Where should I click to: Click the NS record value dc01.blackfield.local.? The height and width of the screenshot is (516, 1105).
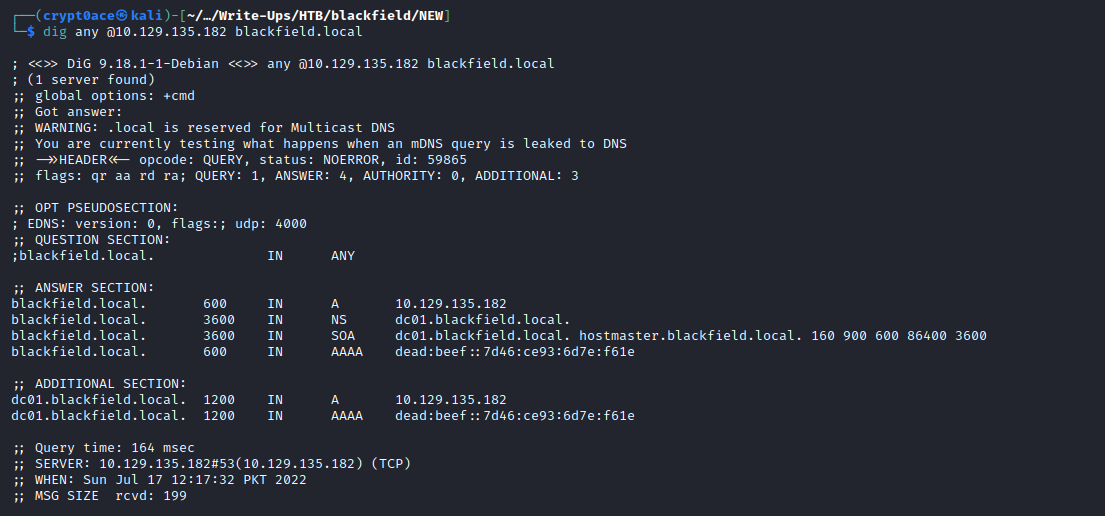tap(483, 319)
